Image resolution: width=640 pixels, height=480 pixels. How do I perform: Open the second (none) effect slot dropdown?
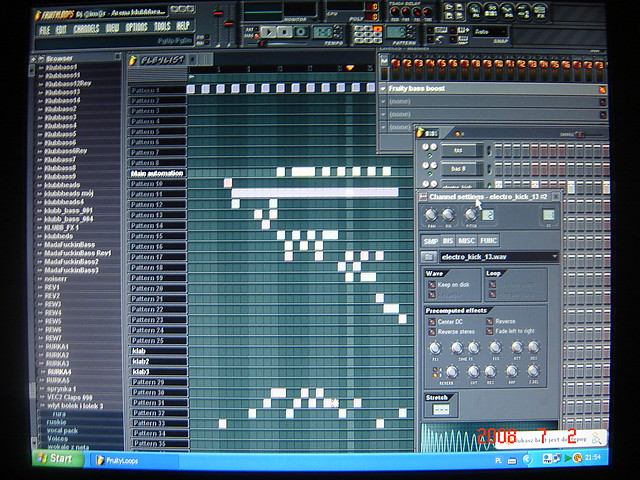pyautogui.click(x=383, y=114)
